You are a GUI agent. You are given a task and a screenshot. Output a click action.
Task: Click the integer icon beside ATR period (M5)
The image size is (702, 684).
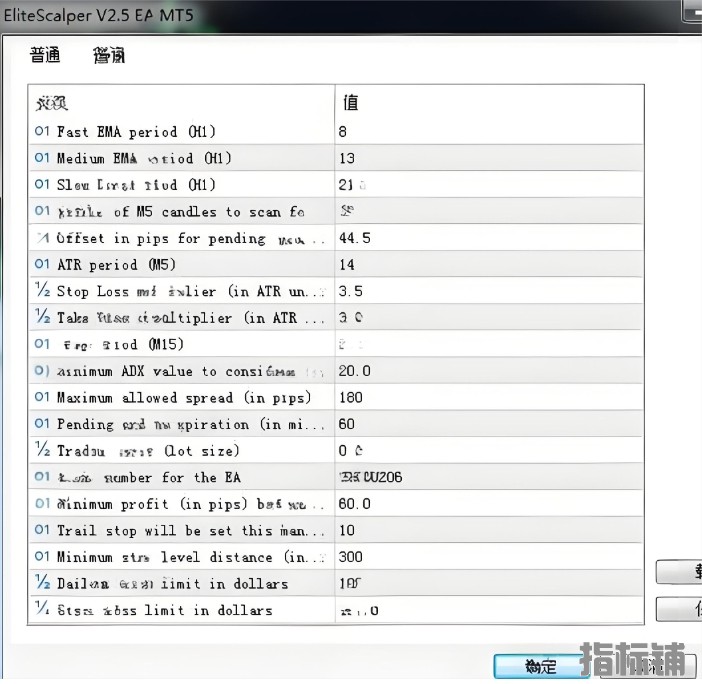[x=42, y=264]
